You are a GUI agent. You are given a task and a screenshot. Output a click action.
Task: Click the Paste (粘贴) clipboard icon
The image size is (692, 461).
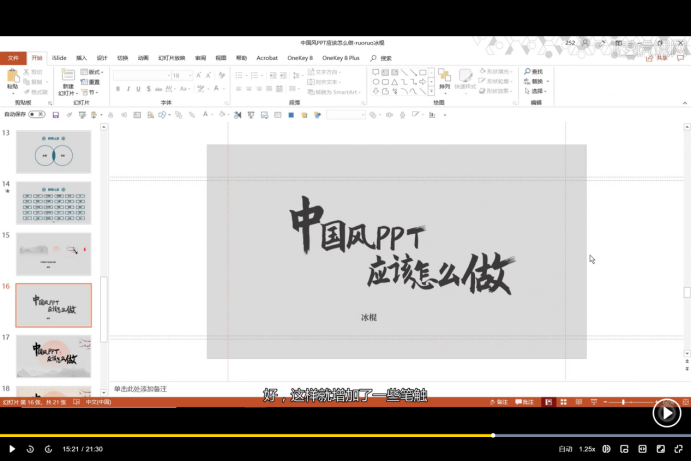(12, 77)
